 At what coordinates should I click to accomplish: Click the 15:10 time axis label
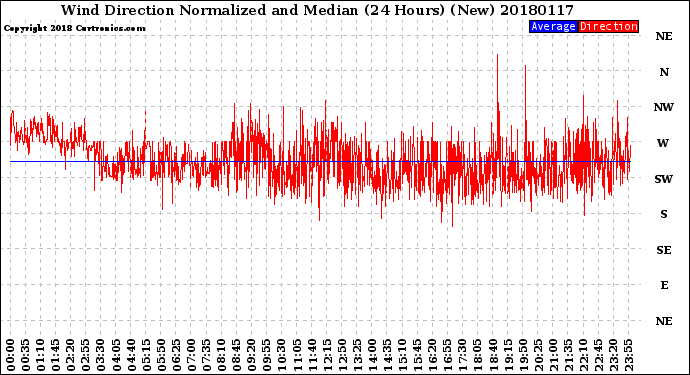(x=402, y=355)
